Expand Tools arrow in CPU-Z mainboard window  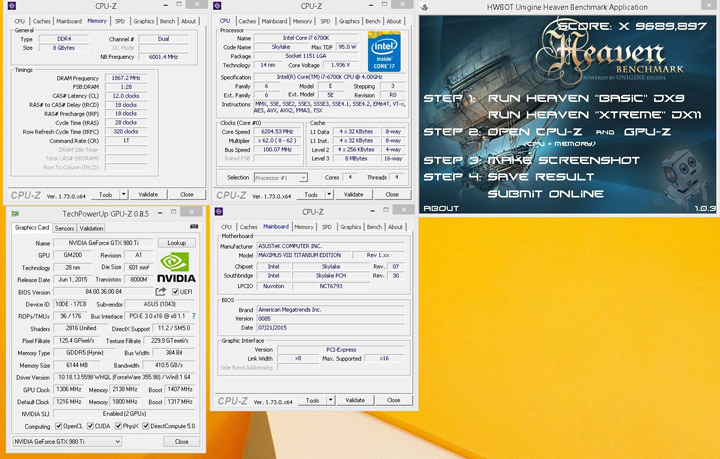click(330, 400)
